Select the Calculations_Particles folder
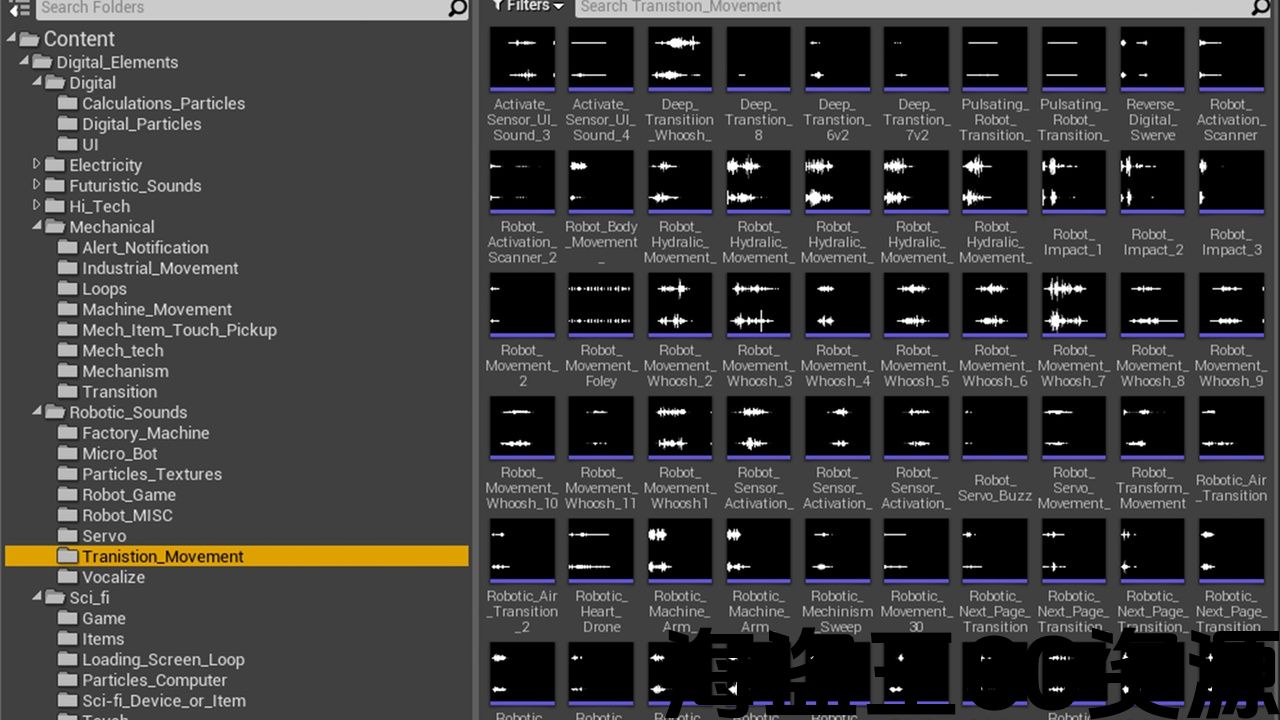The width and height of the screenshot is (1280, 720). pyautogui.click(x=162, y=103)
